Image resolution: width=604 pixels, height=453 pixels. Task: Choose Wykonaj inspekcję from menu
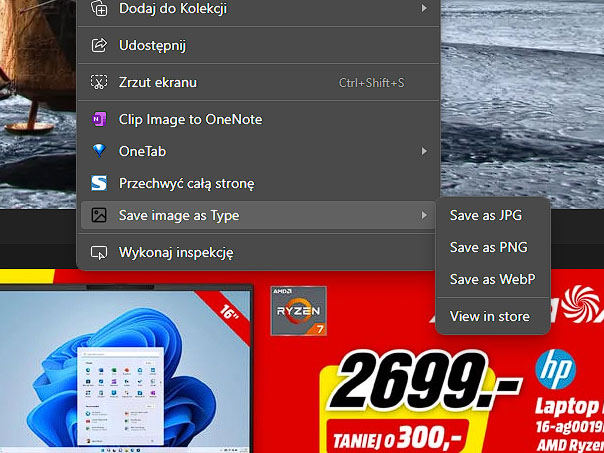[258, 253]
